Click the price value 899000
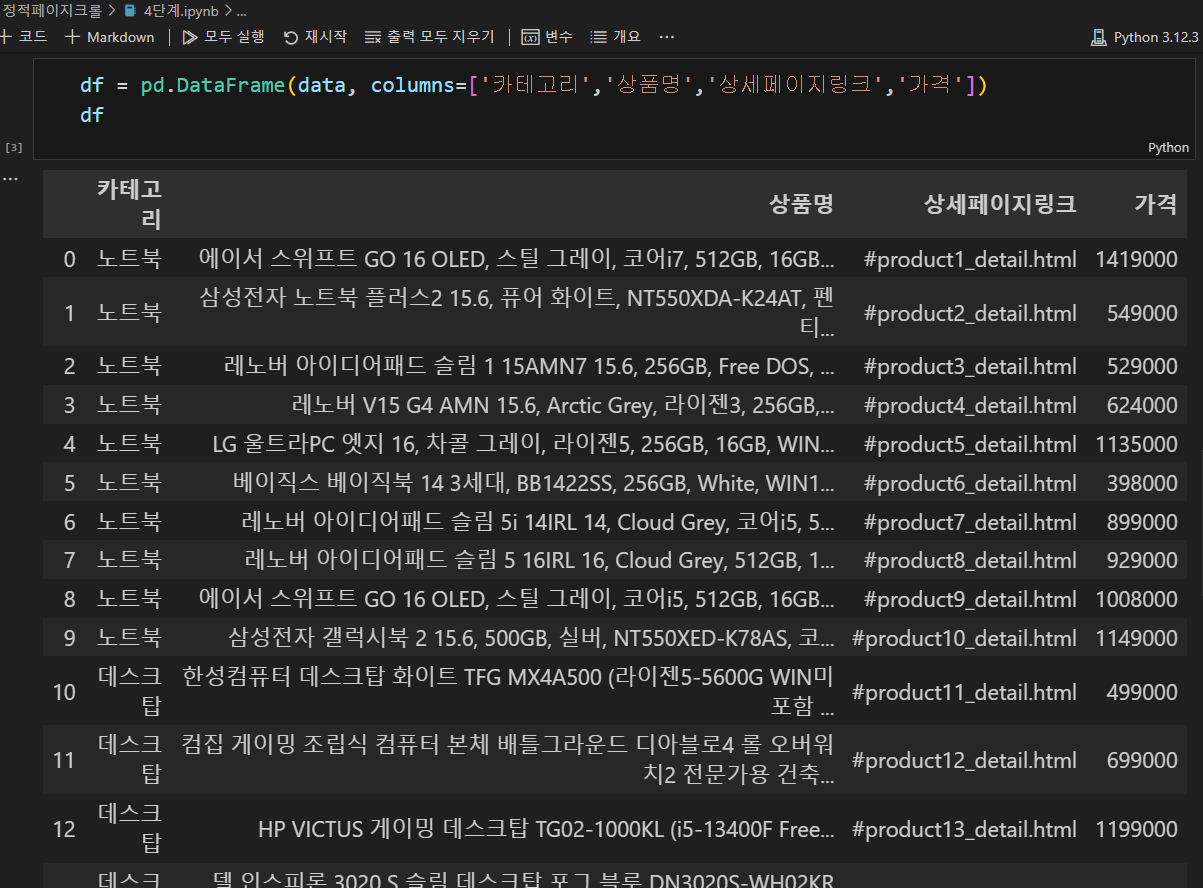 pyautogui.click(x=1142, y=522)
